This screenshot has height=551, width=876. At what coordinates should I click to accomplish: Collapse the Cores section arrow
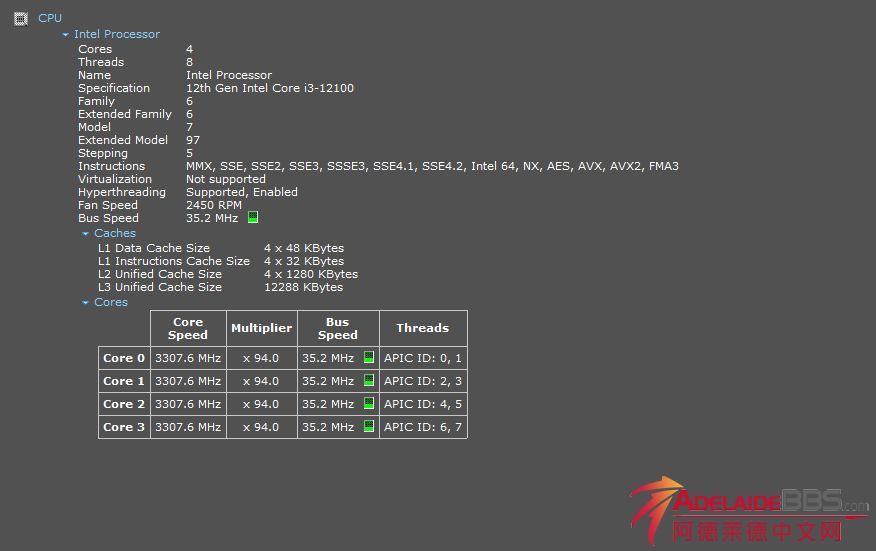85,303
